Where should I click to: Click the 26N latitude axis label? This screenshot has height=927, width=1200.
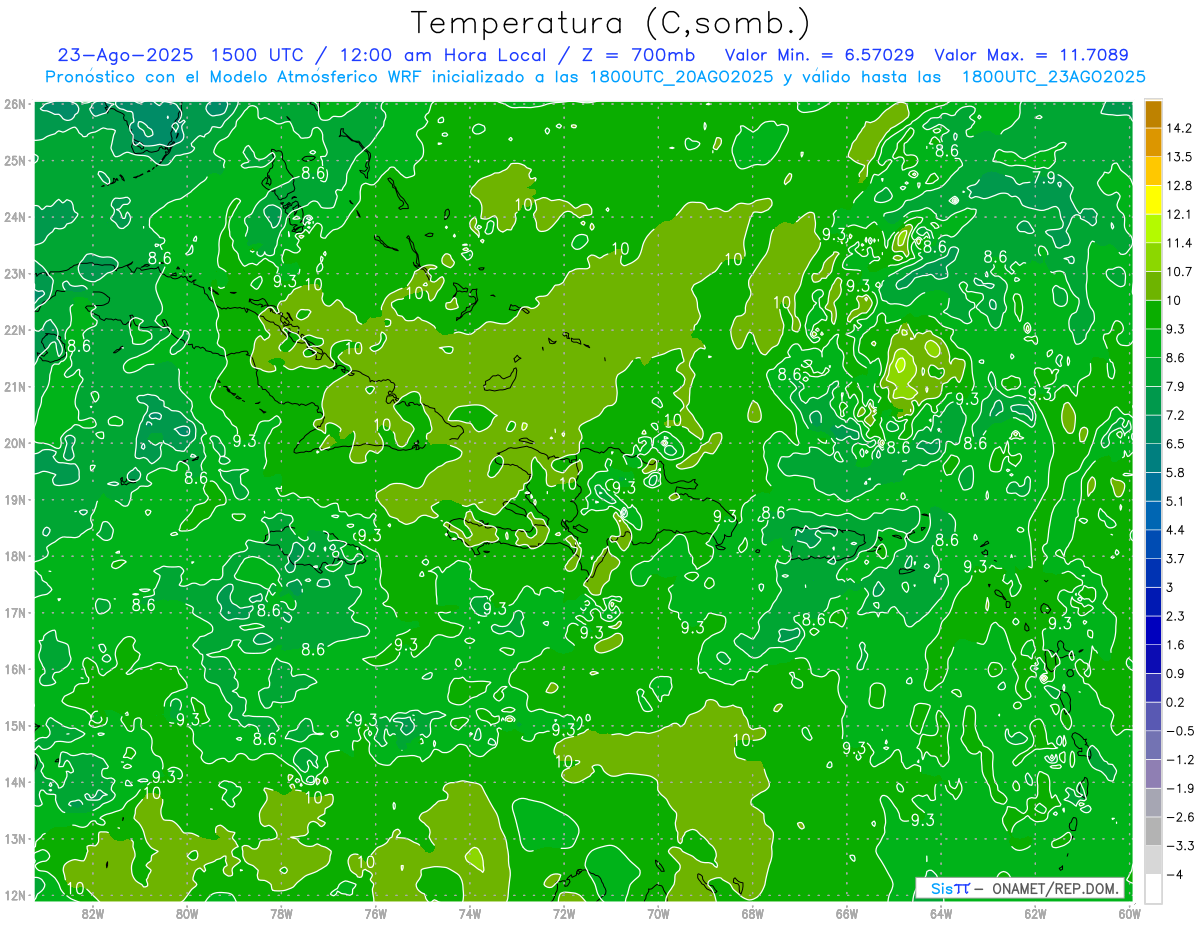pyautogui.click(x=14, y=103)
